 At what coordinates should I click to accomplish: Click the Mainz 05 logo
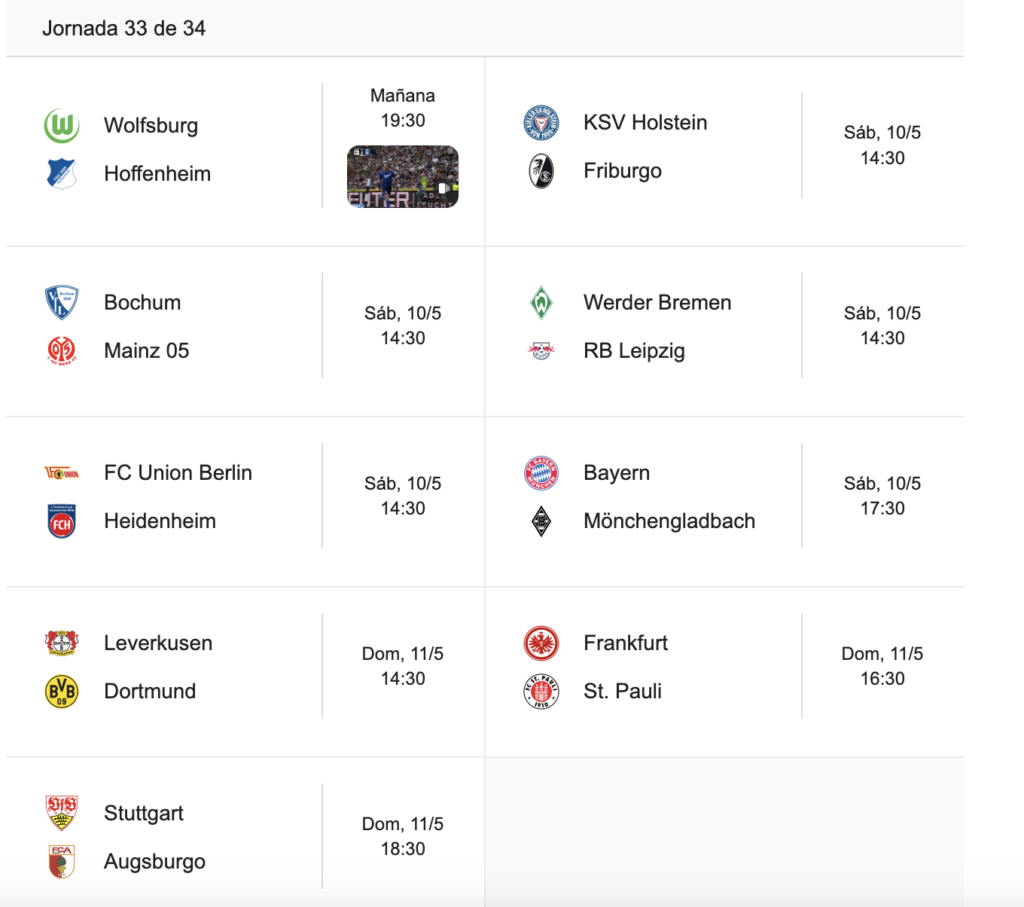(x=61, y=351)
